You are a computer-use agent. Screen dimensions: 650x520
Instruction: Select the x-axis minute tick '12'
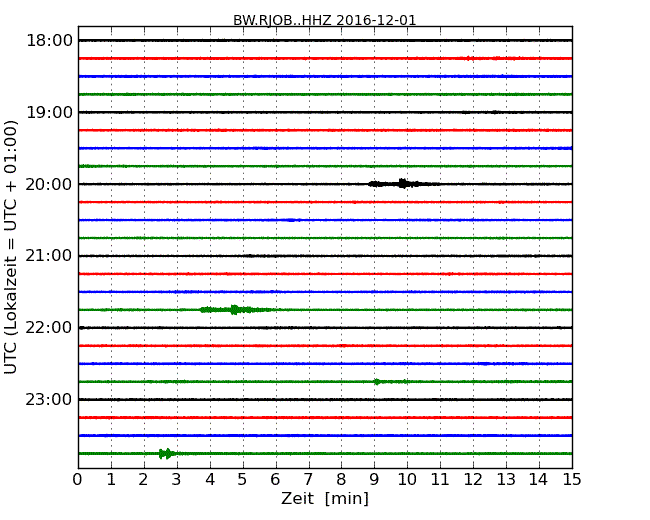(473, 480)
